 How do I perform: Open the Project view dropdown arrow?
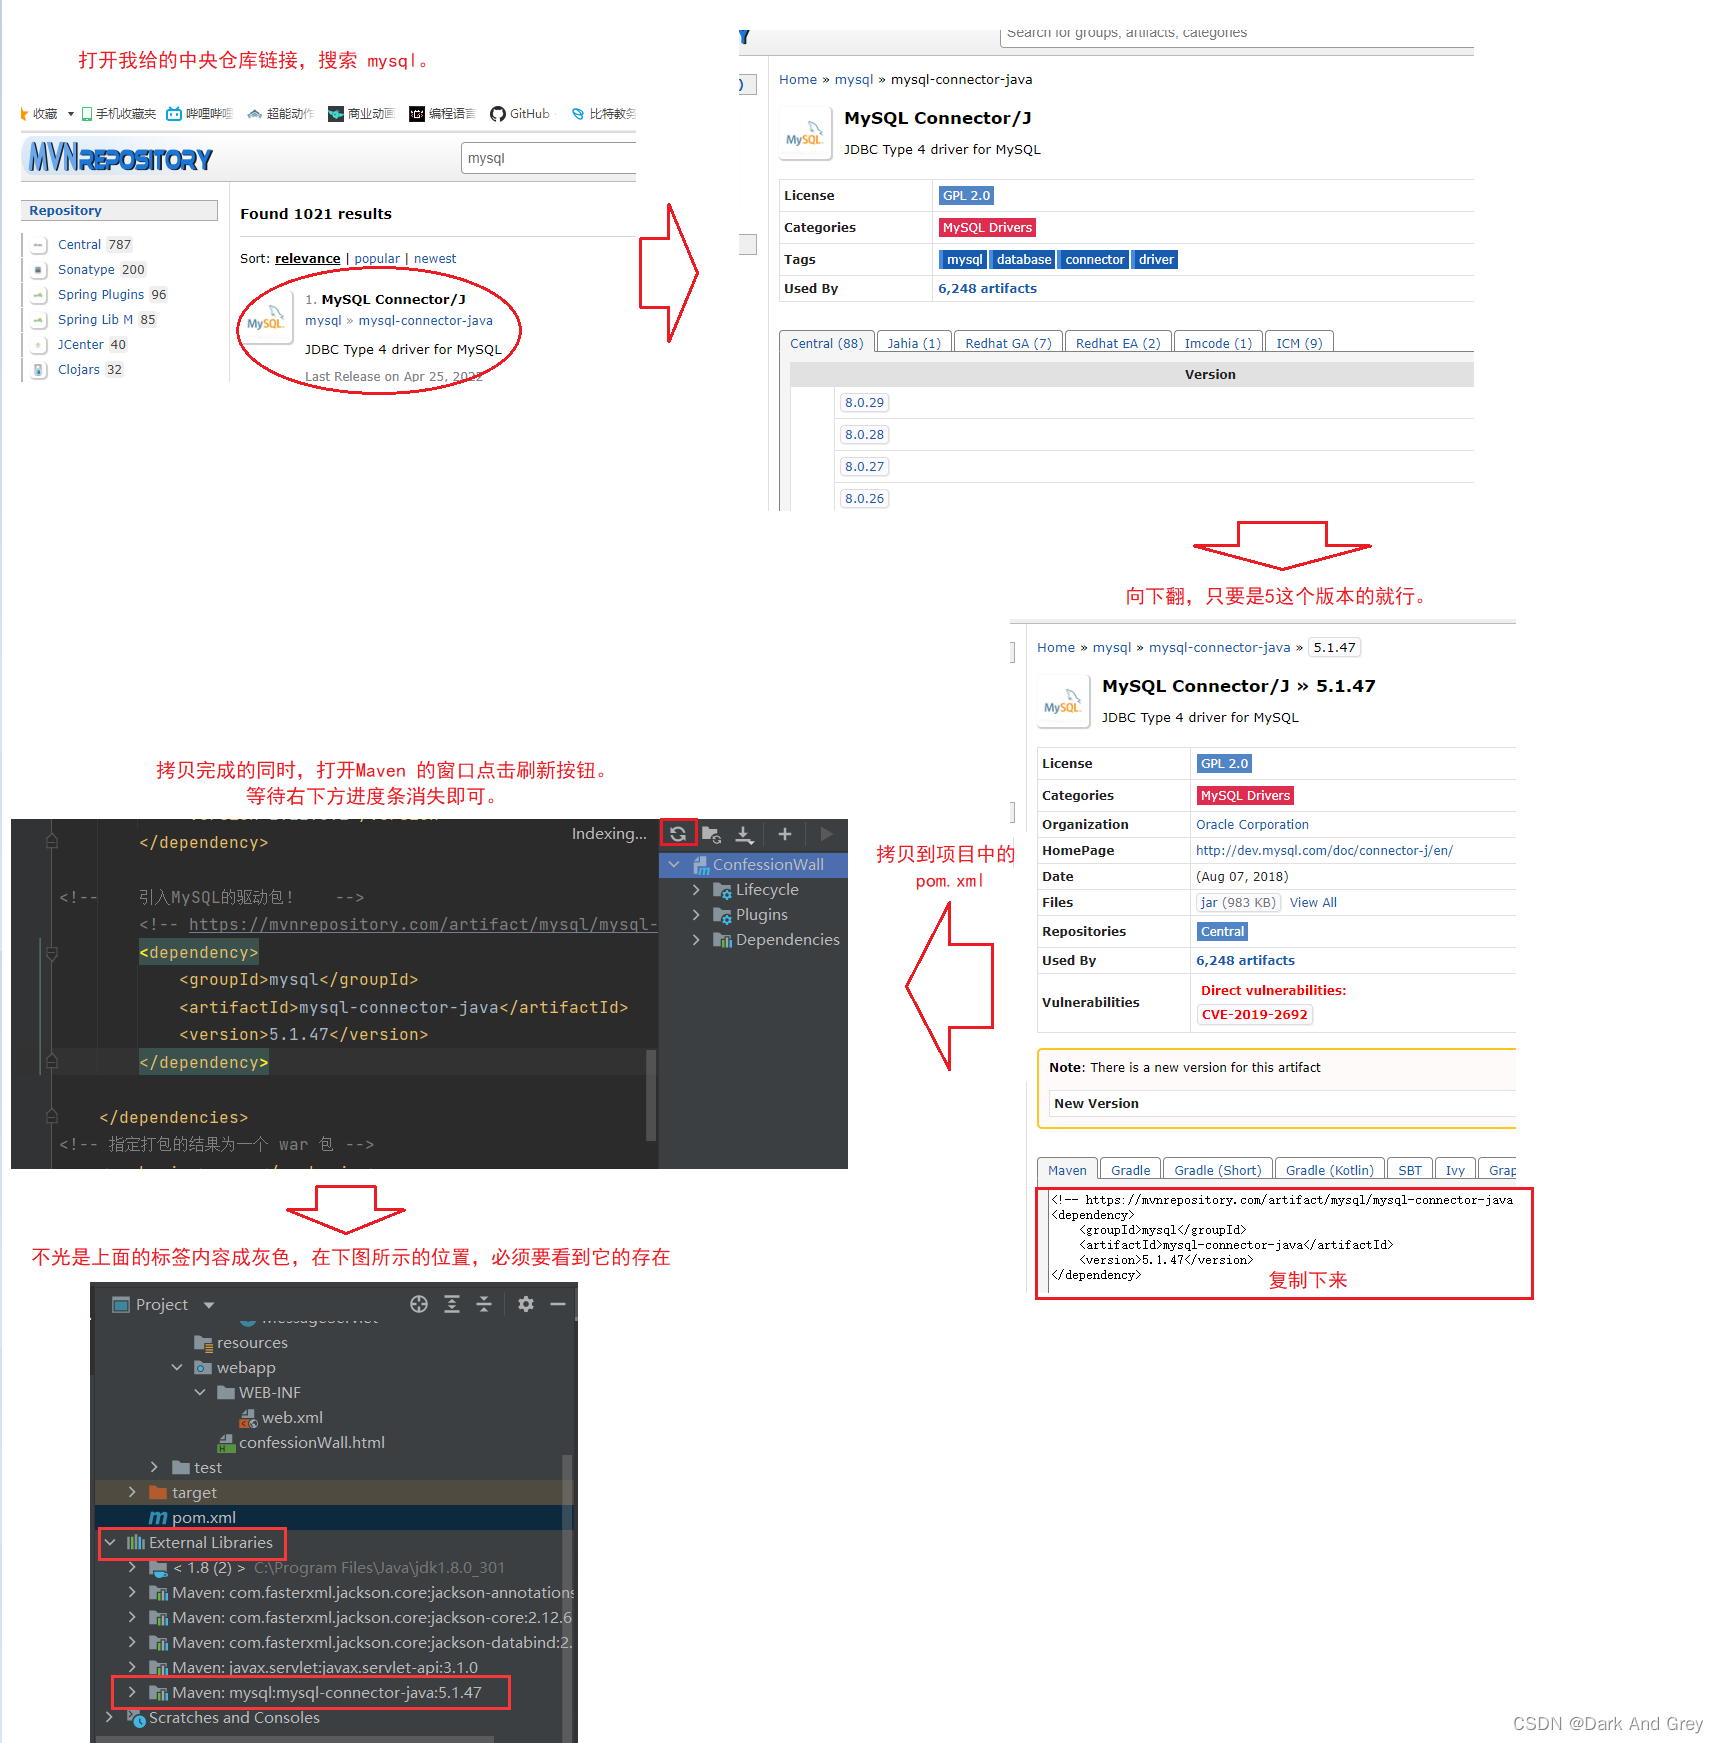point(209,1305)
